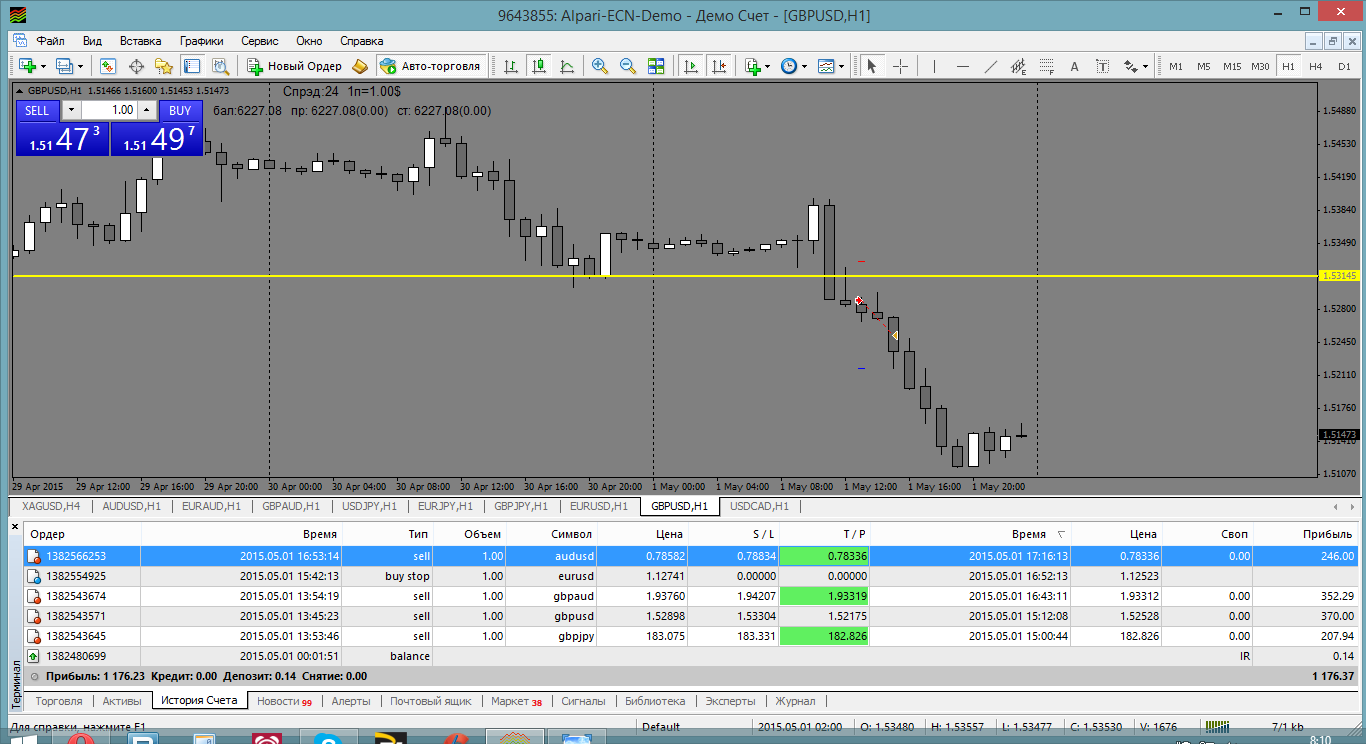Draw a horizontal line tool
1370x744 pixels.
[x=962, y=66]
